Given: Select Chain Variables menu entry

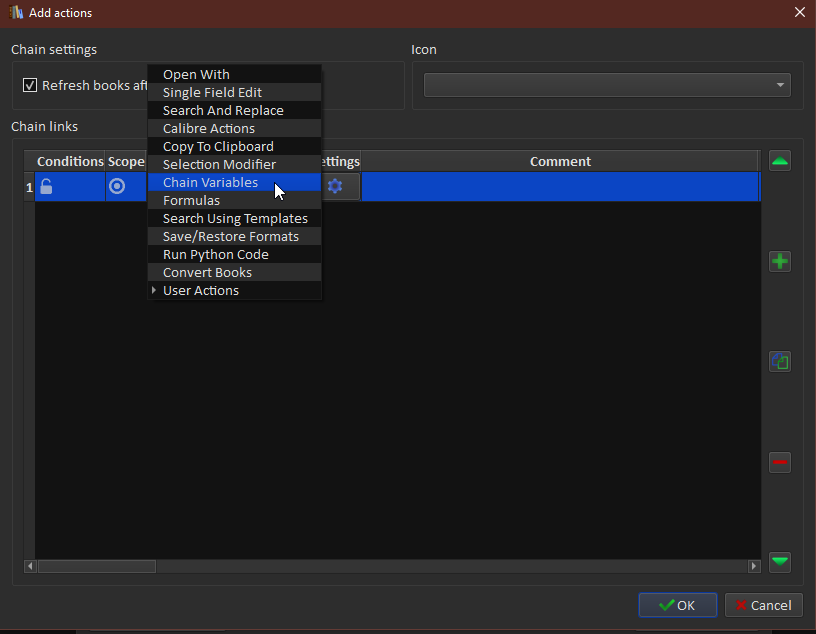Looking at the screenshot, I should 234,182.
